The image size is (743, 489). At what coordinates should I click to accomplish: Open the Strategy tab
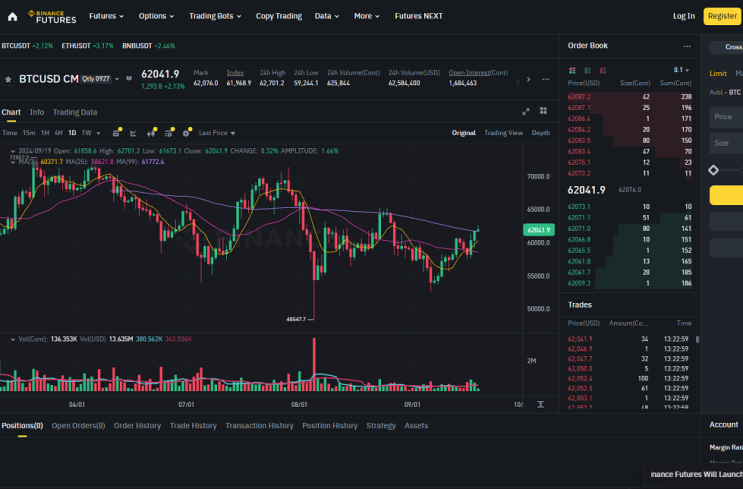381,426
